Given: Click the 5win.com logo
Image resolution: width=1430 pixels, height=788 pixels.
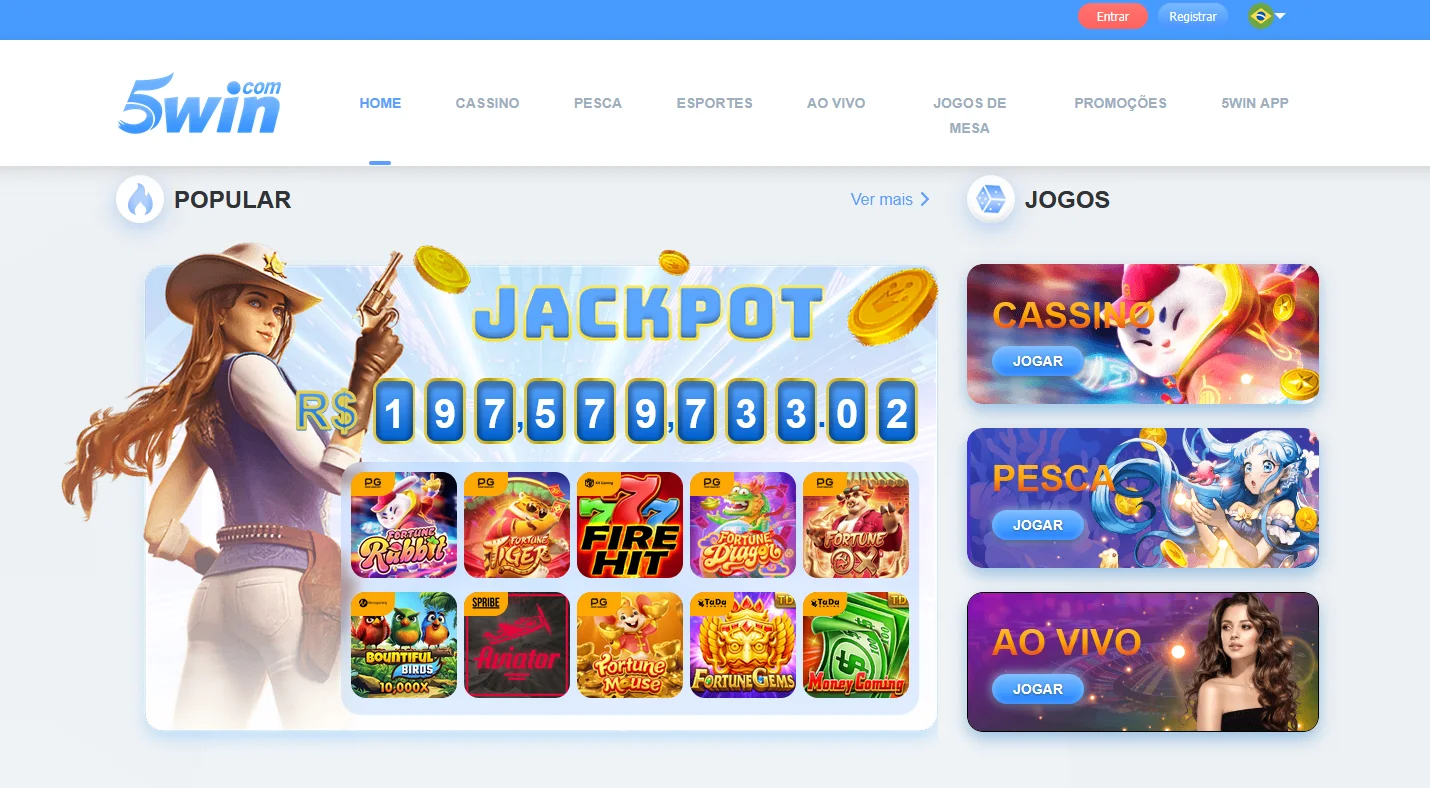Looking at the screenshot, I should 200,104.
